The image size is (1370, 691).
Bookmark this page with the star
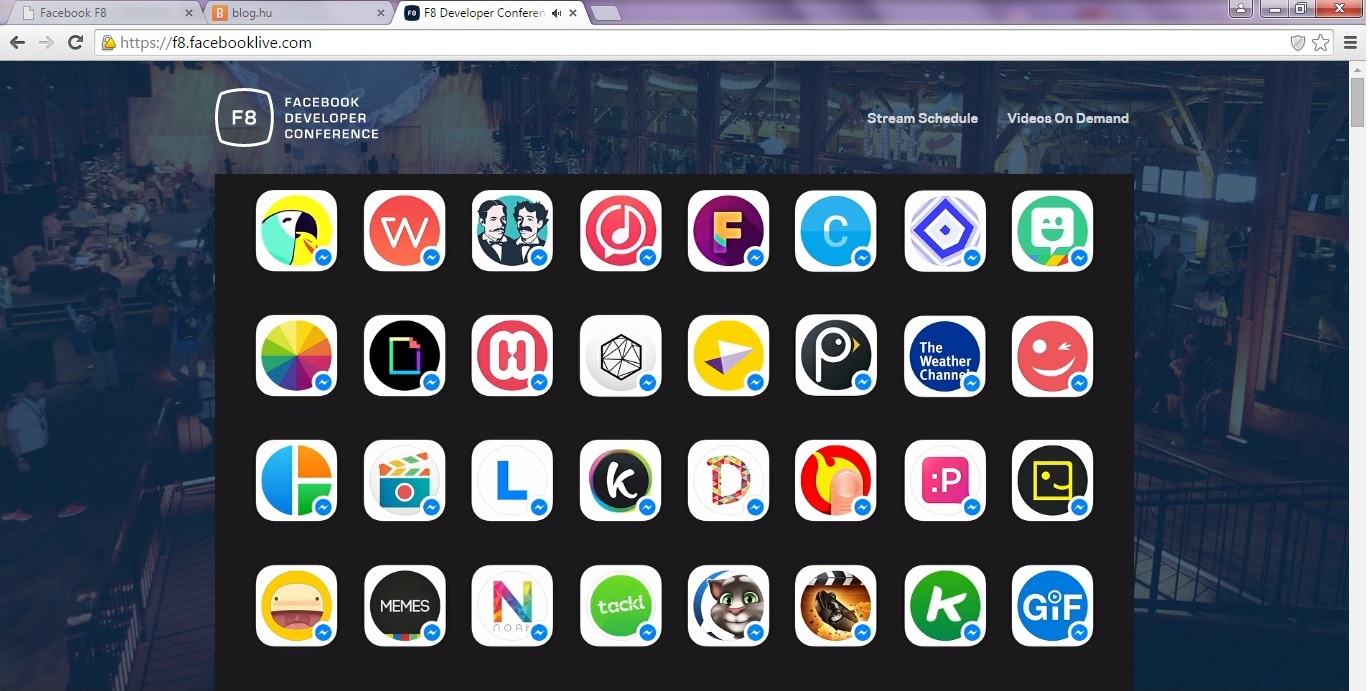point(1321,43)
